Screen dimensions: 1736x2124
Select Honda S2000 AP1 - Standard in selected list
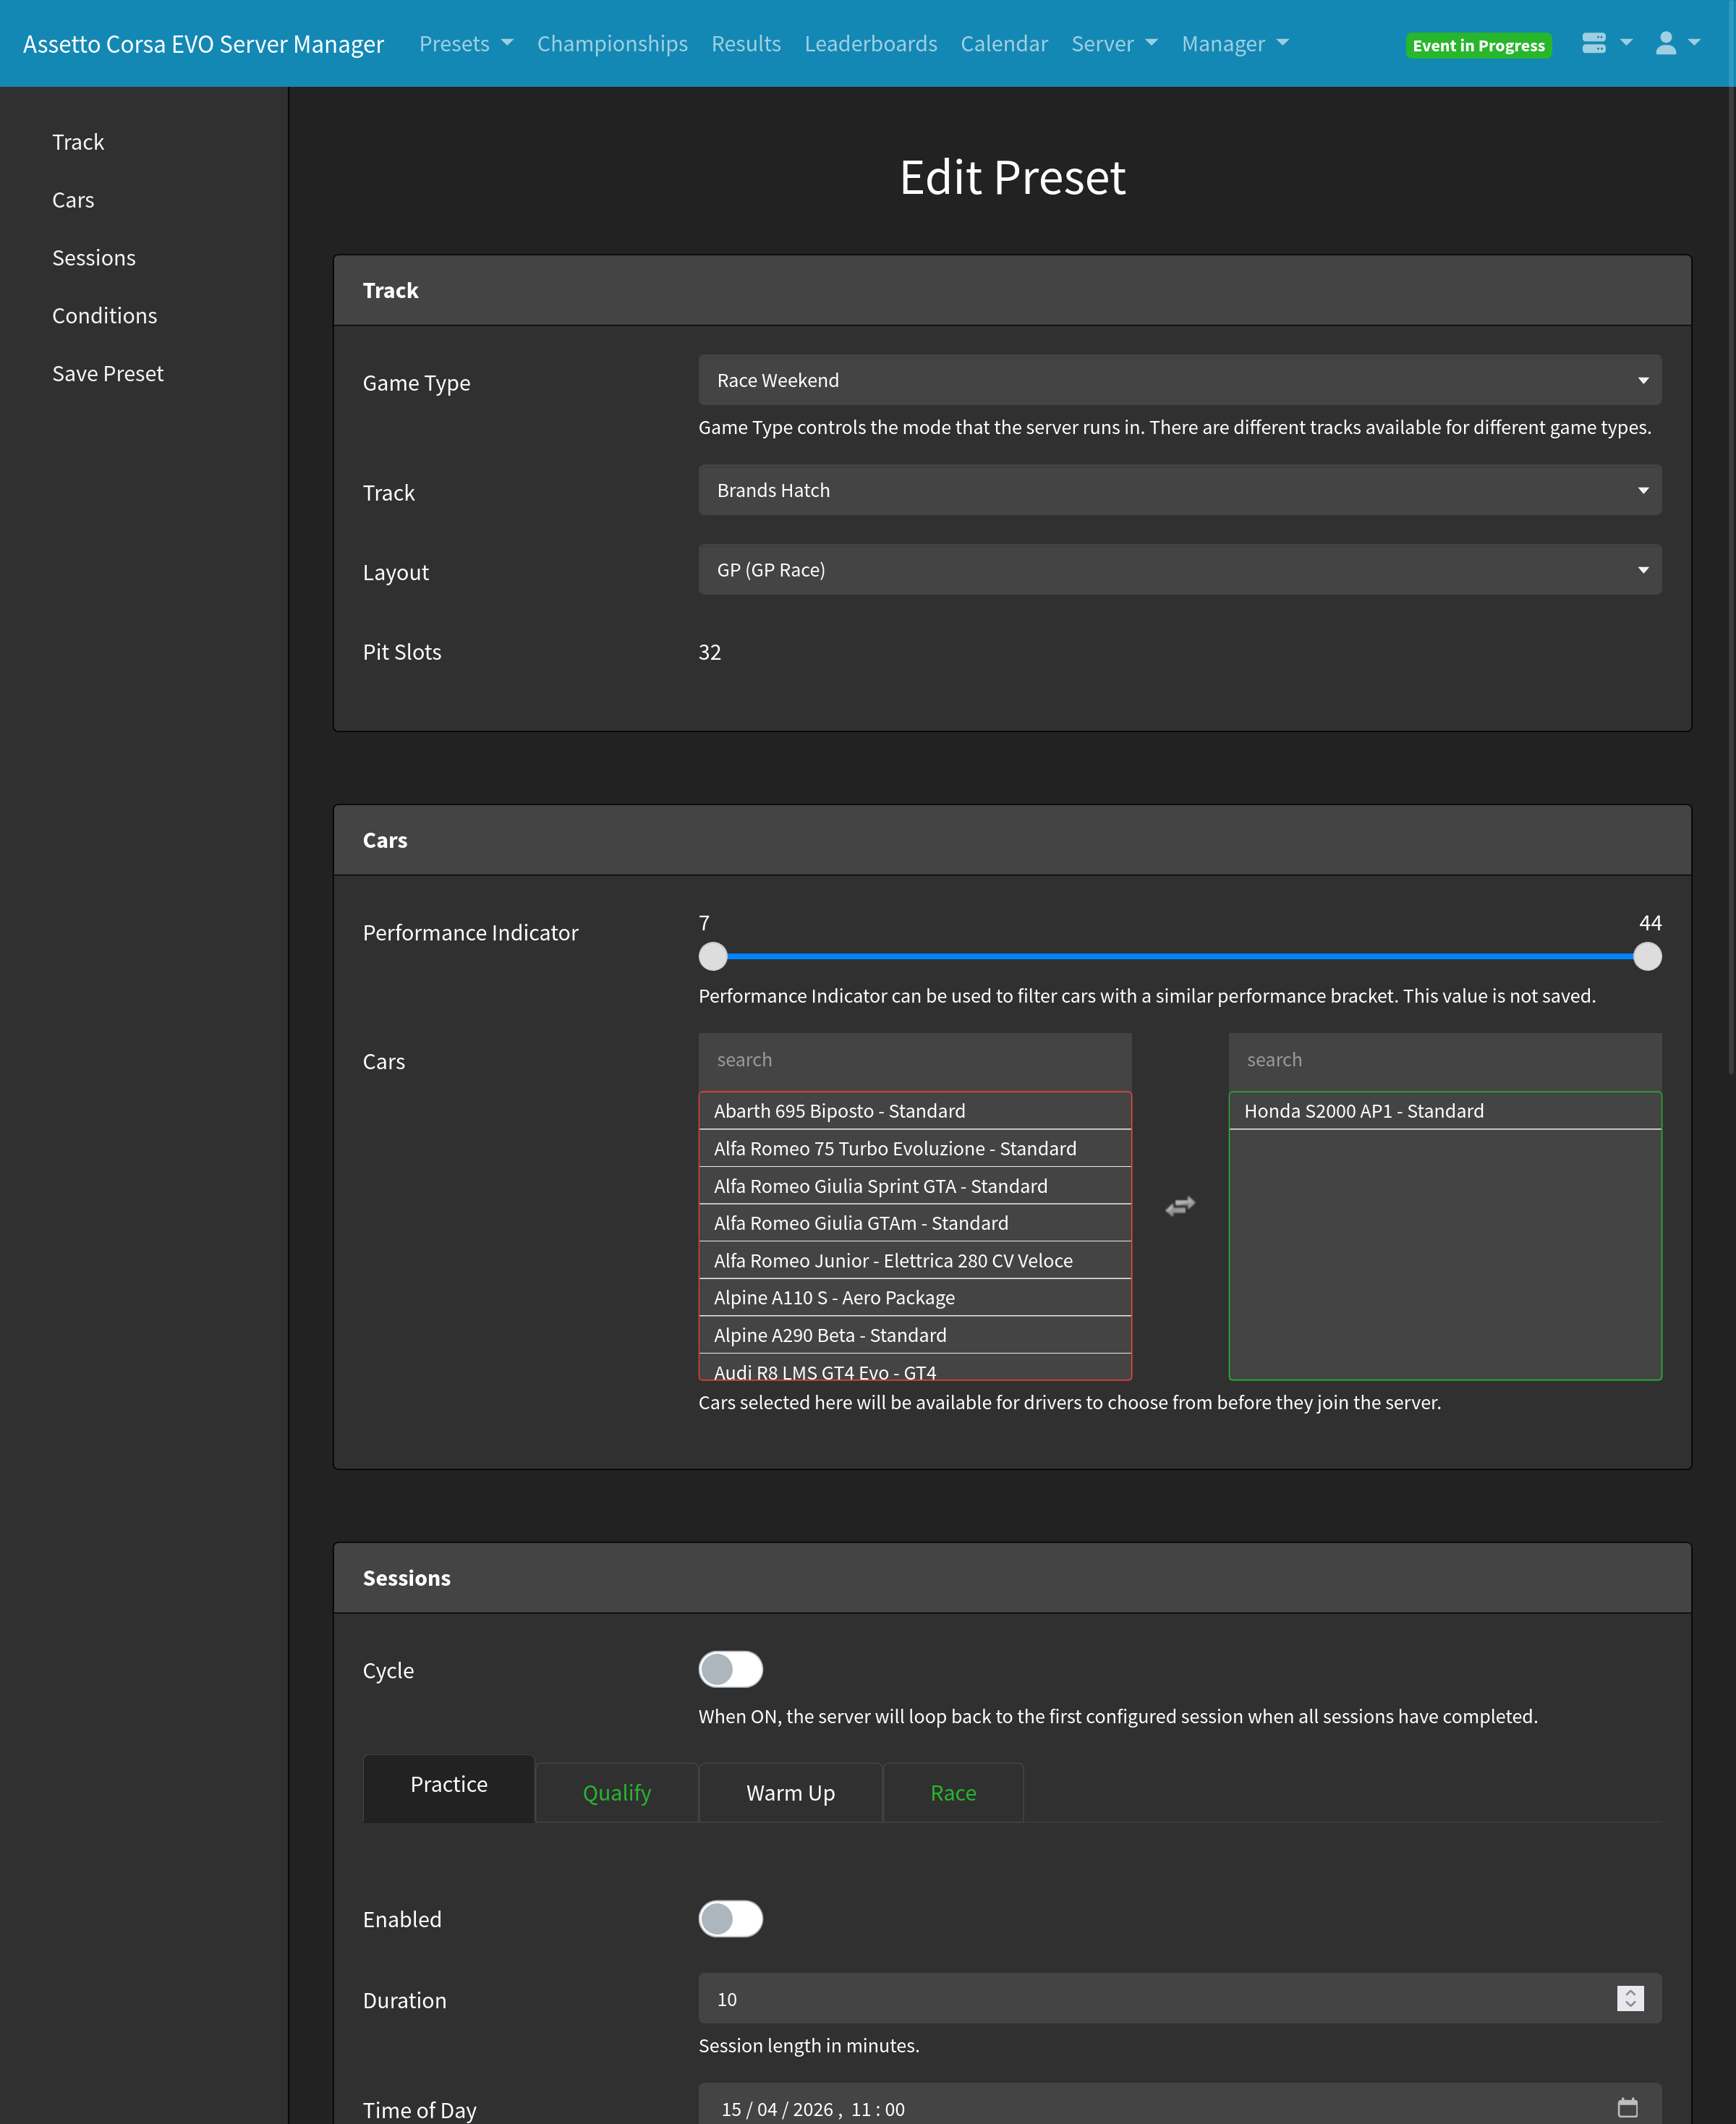click(x=1445, y=1111)
